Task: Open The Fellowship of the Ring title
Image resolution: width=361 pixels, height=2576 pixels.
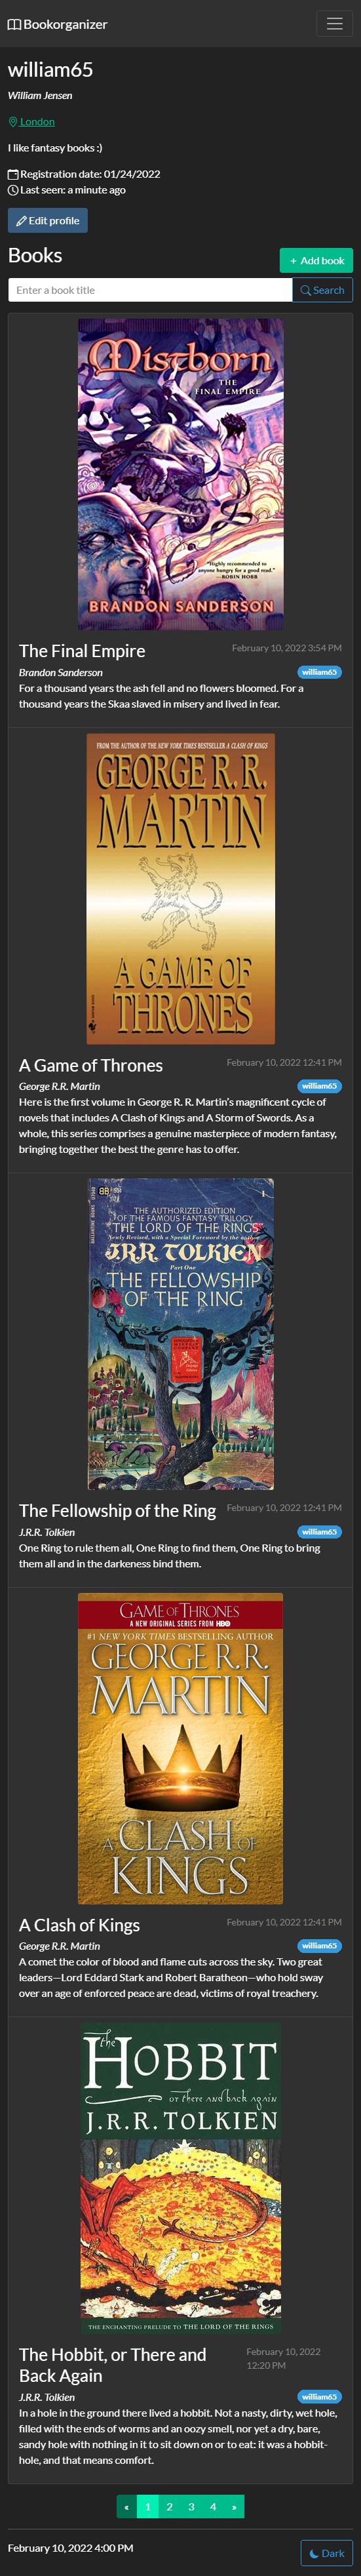Action: [x=117, y=1510]
